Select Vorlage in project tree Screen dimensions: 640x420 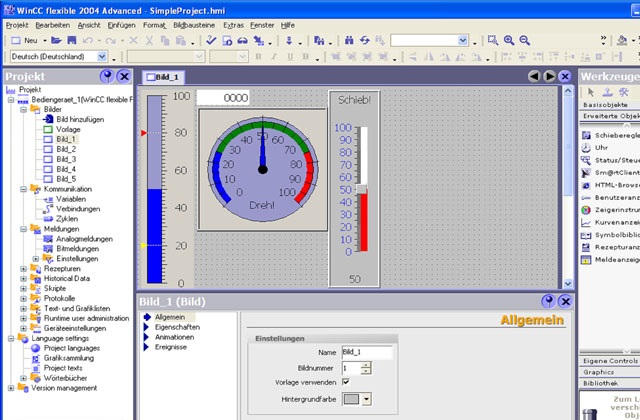point(68,129)
